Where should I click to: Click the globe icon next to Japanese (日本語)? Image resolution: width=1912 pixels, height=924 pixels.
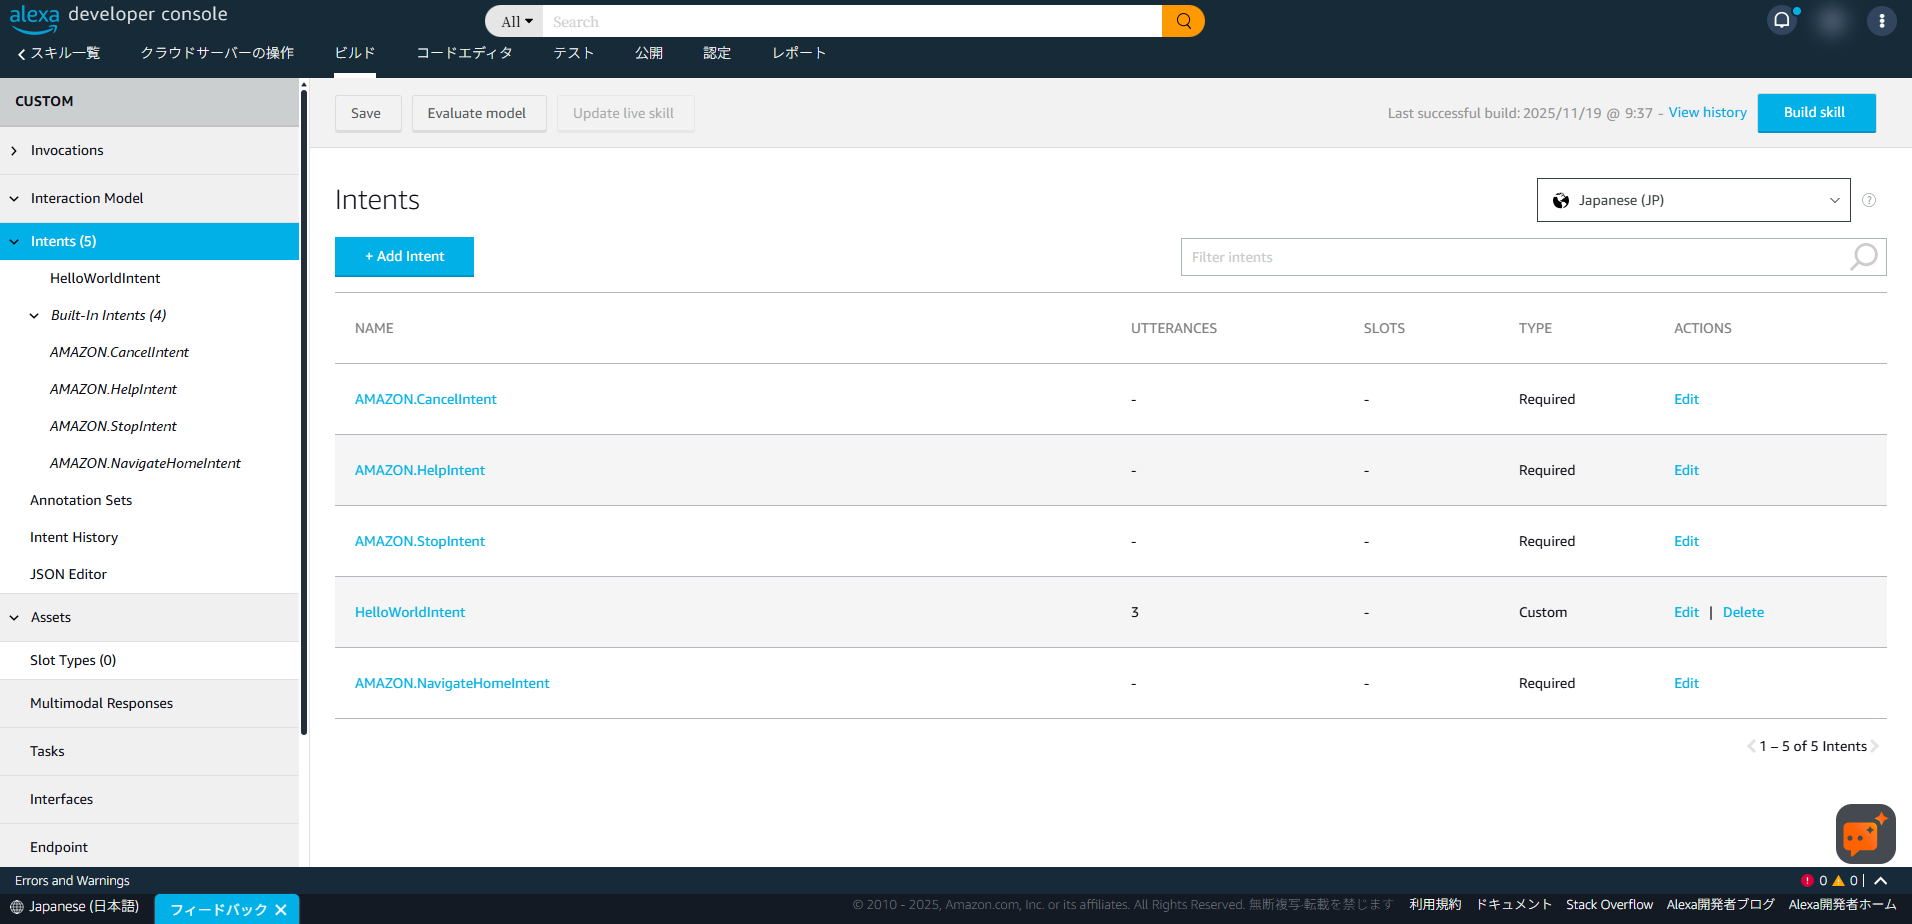(x=17, y=907)
